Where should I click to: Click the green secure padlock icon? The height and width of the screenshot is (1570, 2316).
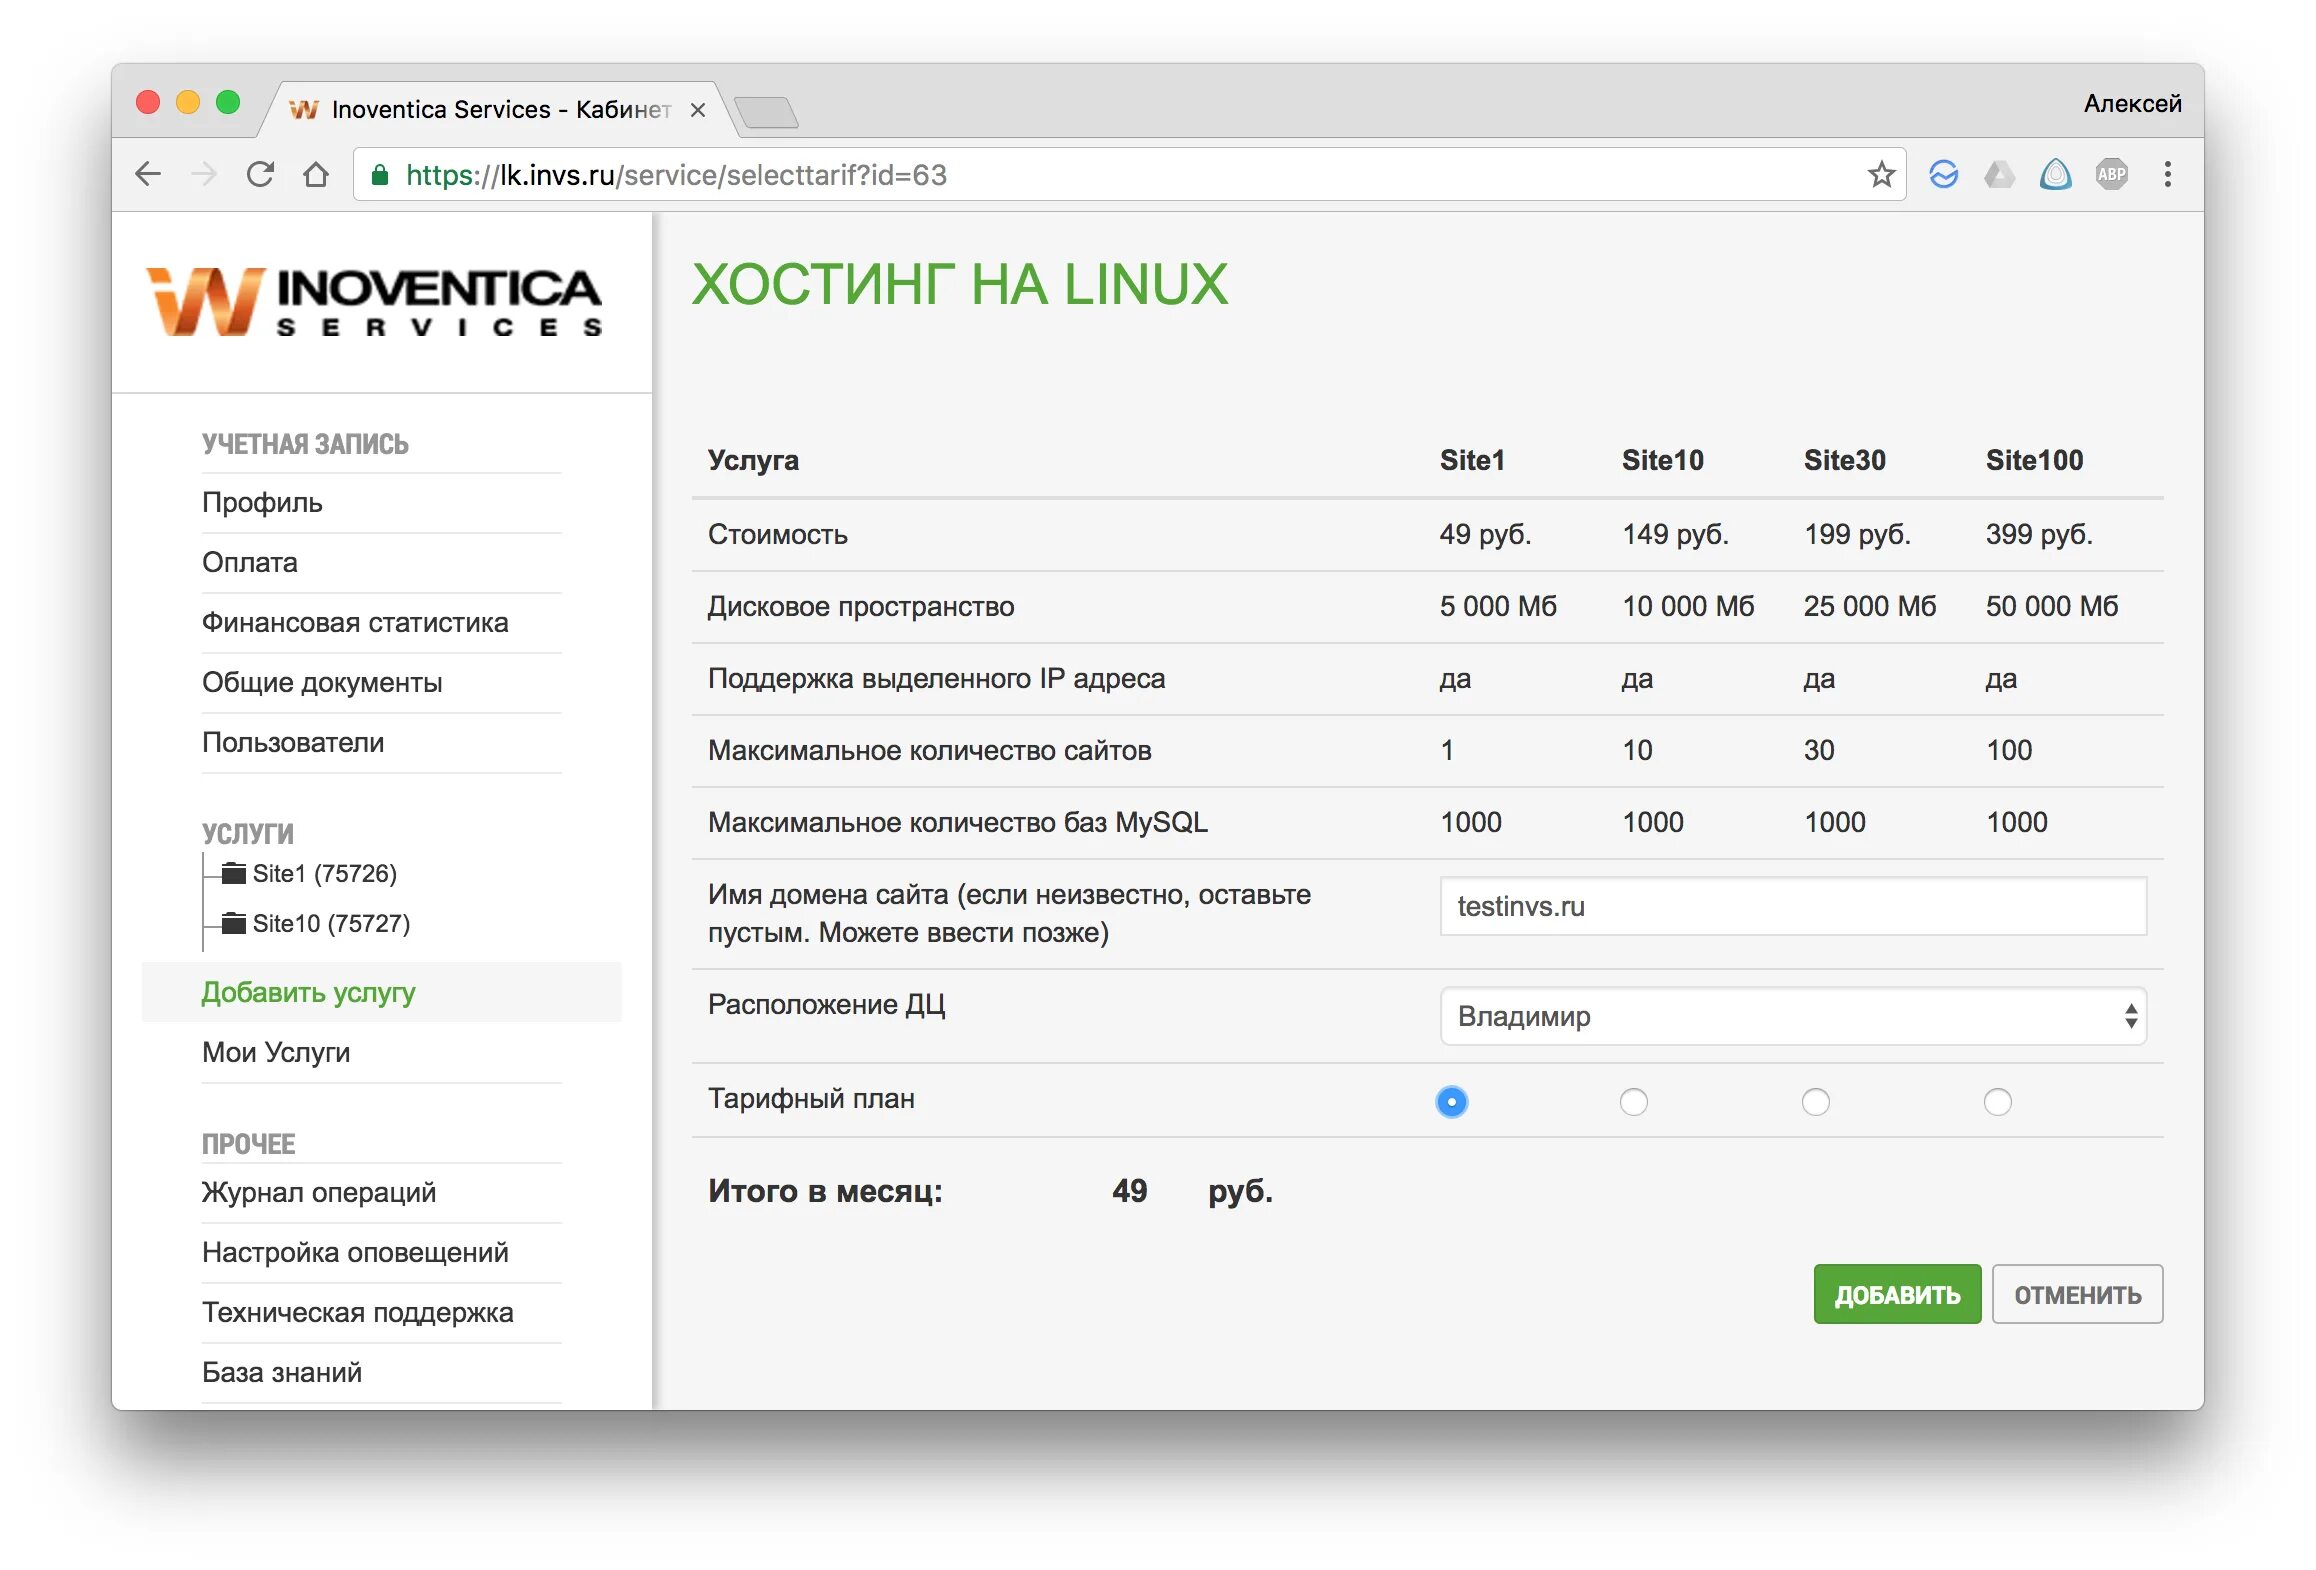pyautogui.click(x=379, y=175)
